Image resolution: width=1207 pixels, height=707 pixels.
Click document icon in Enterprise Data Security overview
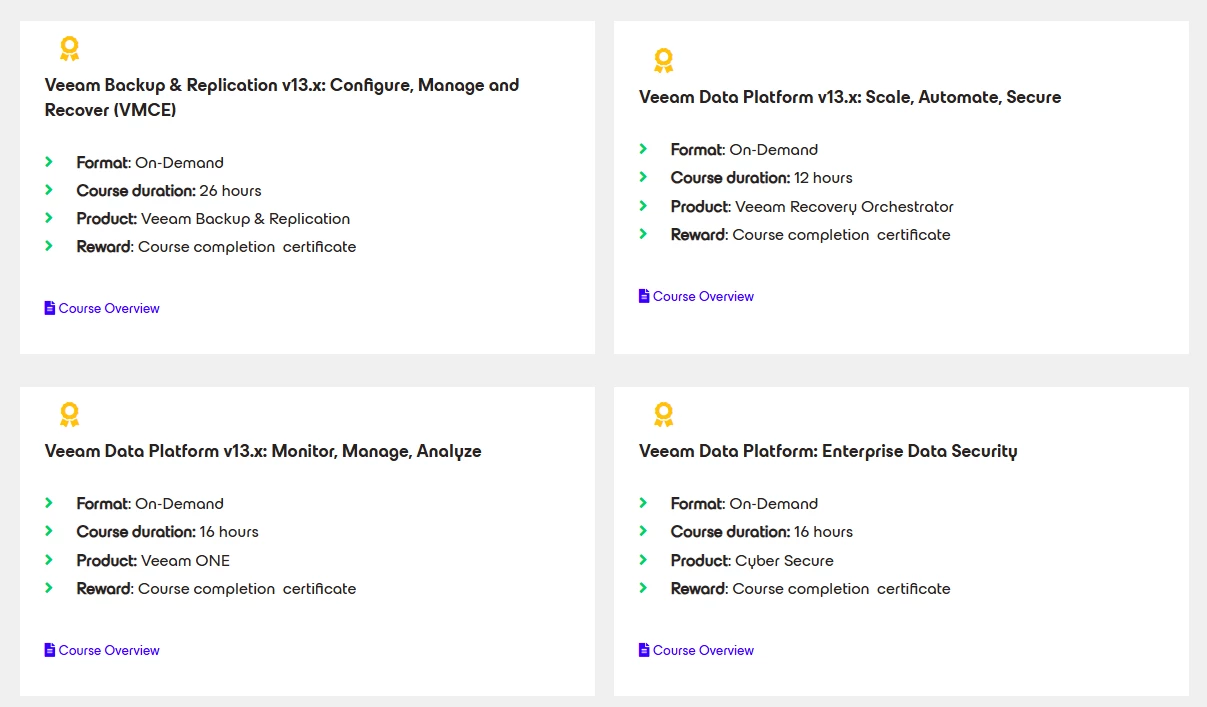[x=644, y=650]
